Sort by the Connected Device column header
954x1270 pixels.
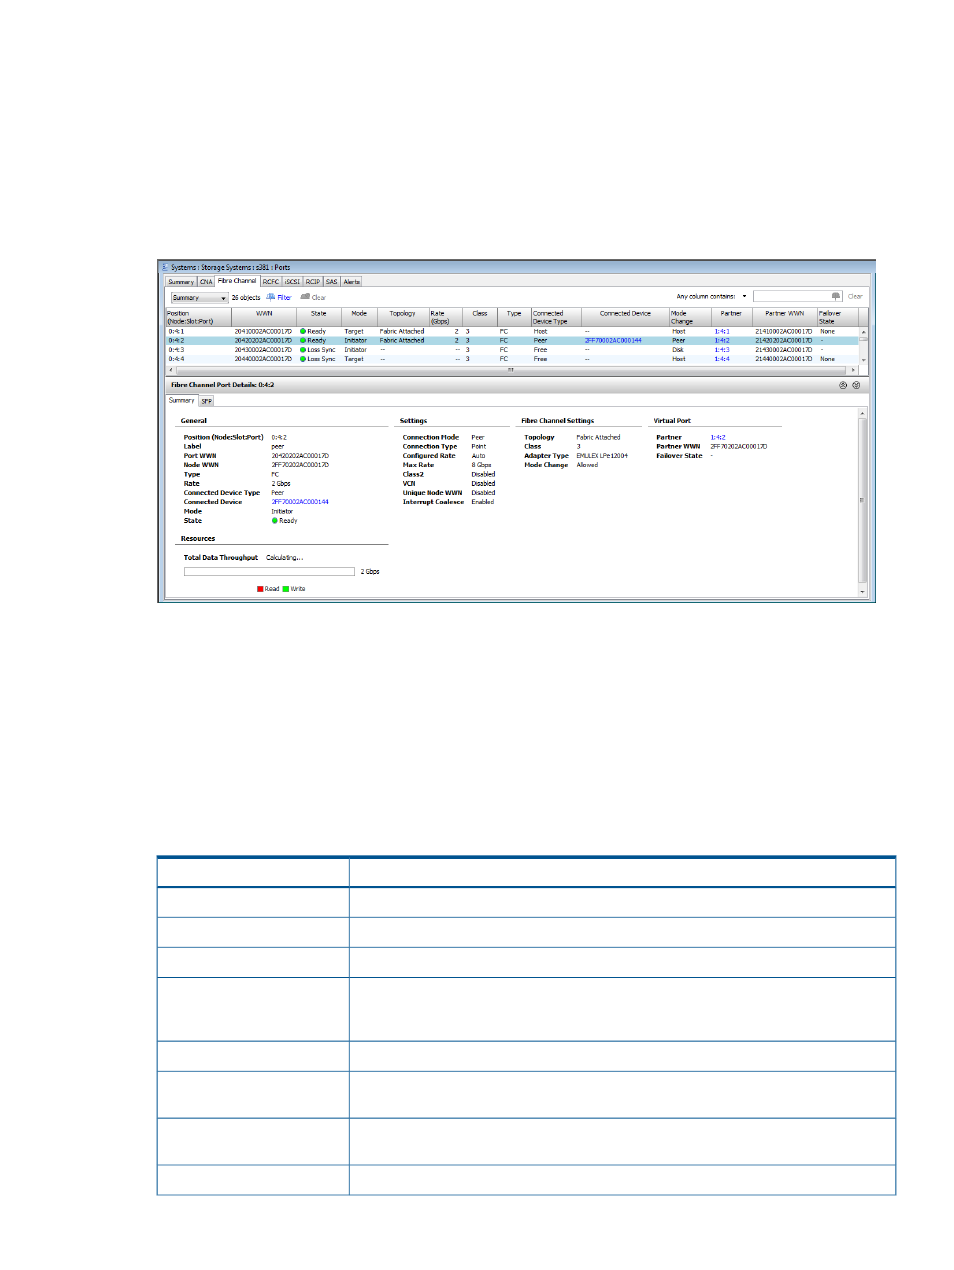tap(625, 317)
